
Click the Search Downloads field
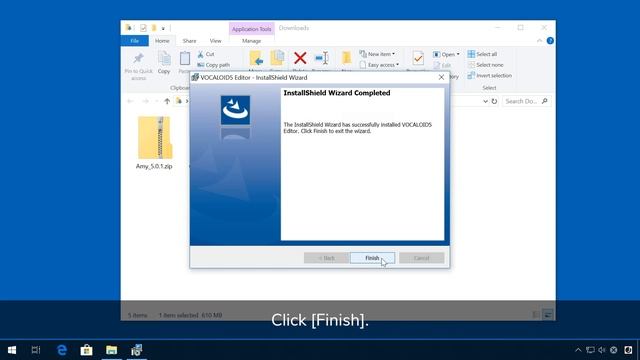526,101
